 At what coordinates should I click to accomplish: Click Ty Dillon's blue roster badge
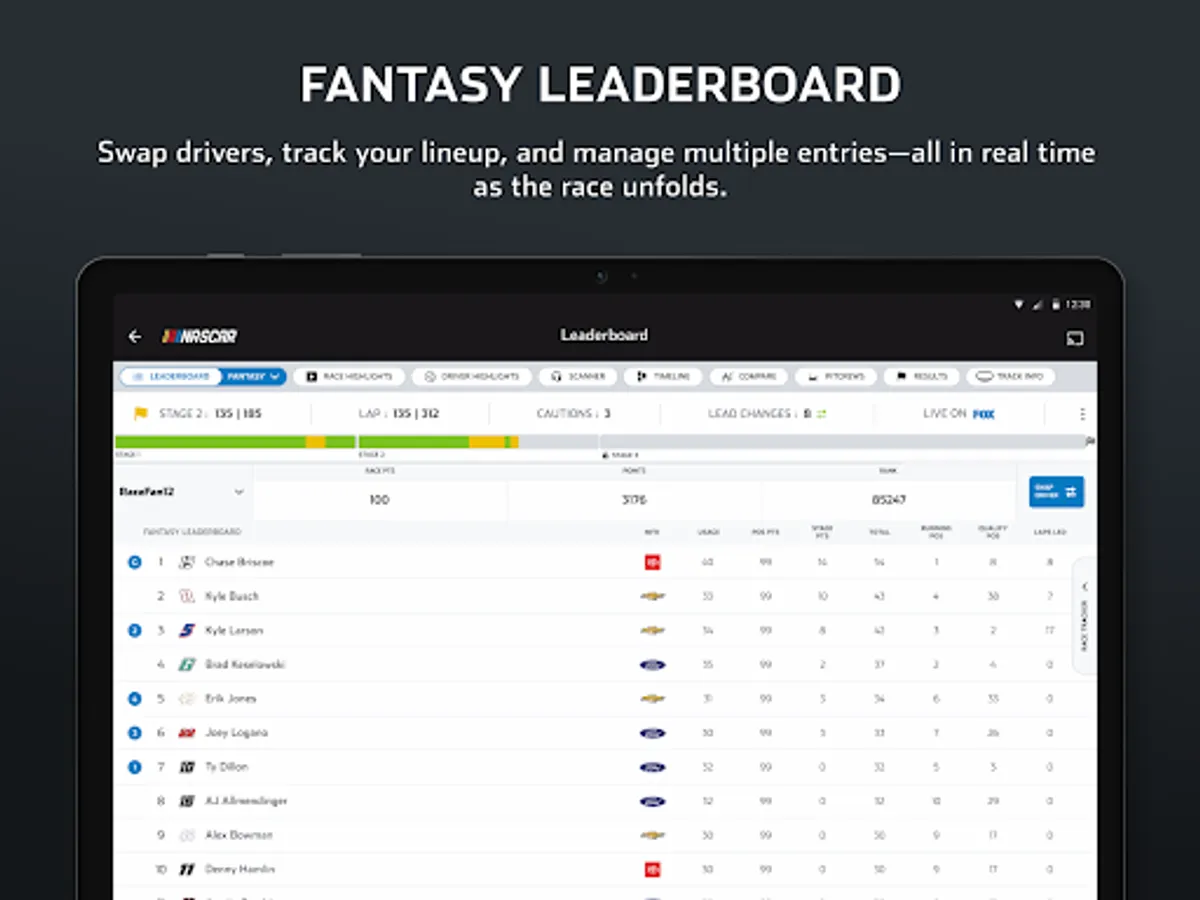pos(135,767)
